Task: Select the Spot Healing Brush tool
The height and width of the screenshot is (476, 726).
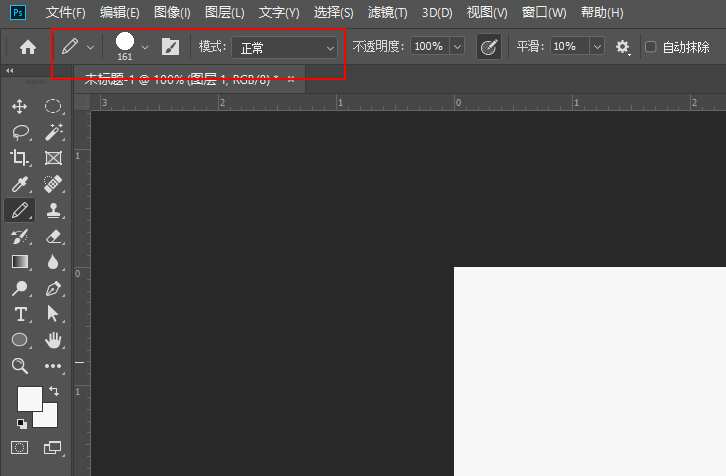Action: [53, 184]
